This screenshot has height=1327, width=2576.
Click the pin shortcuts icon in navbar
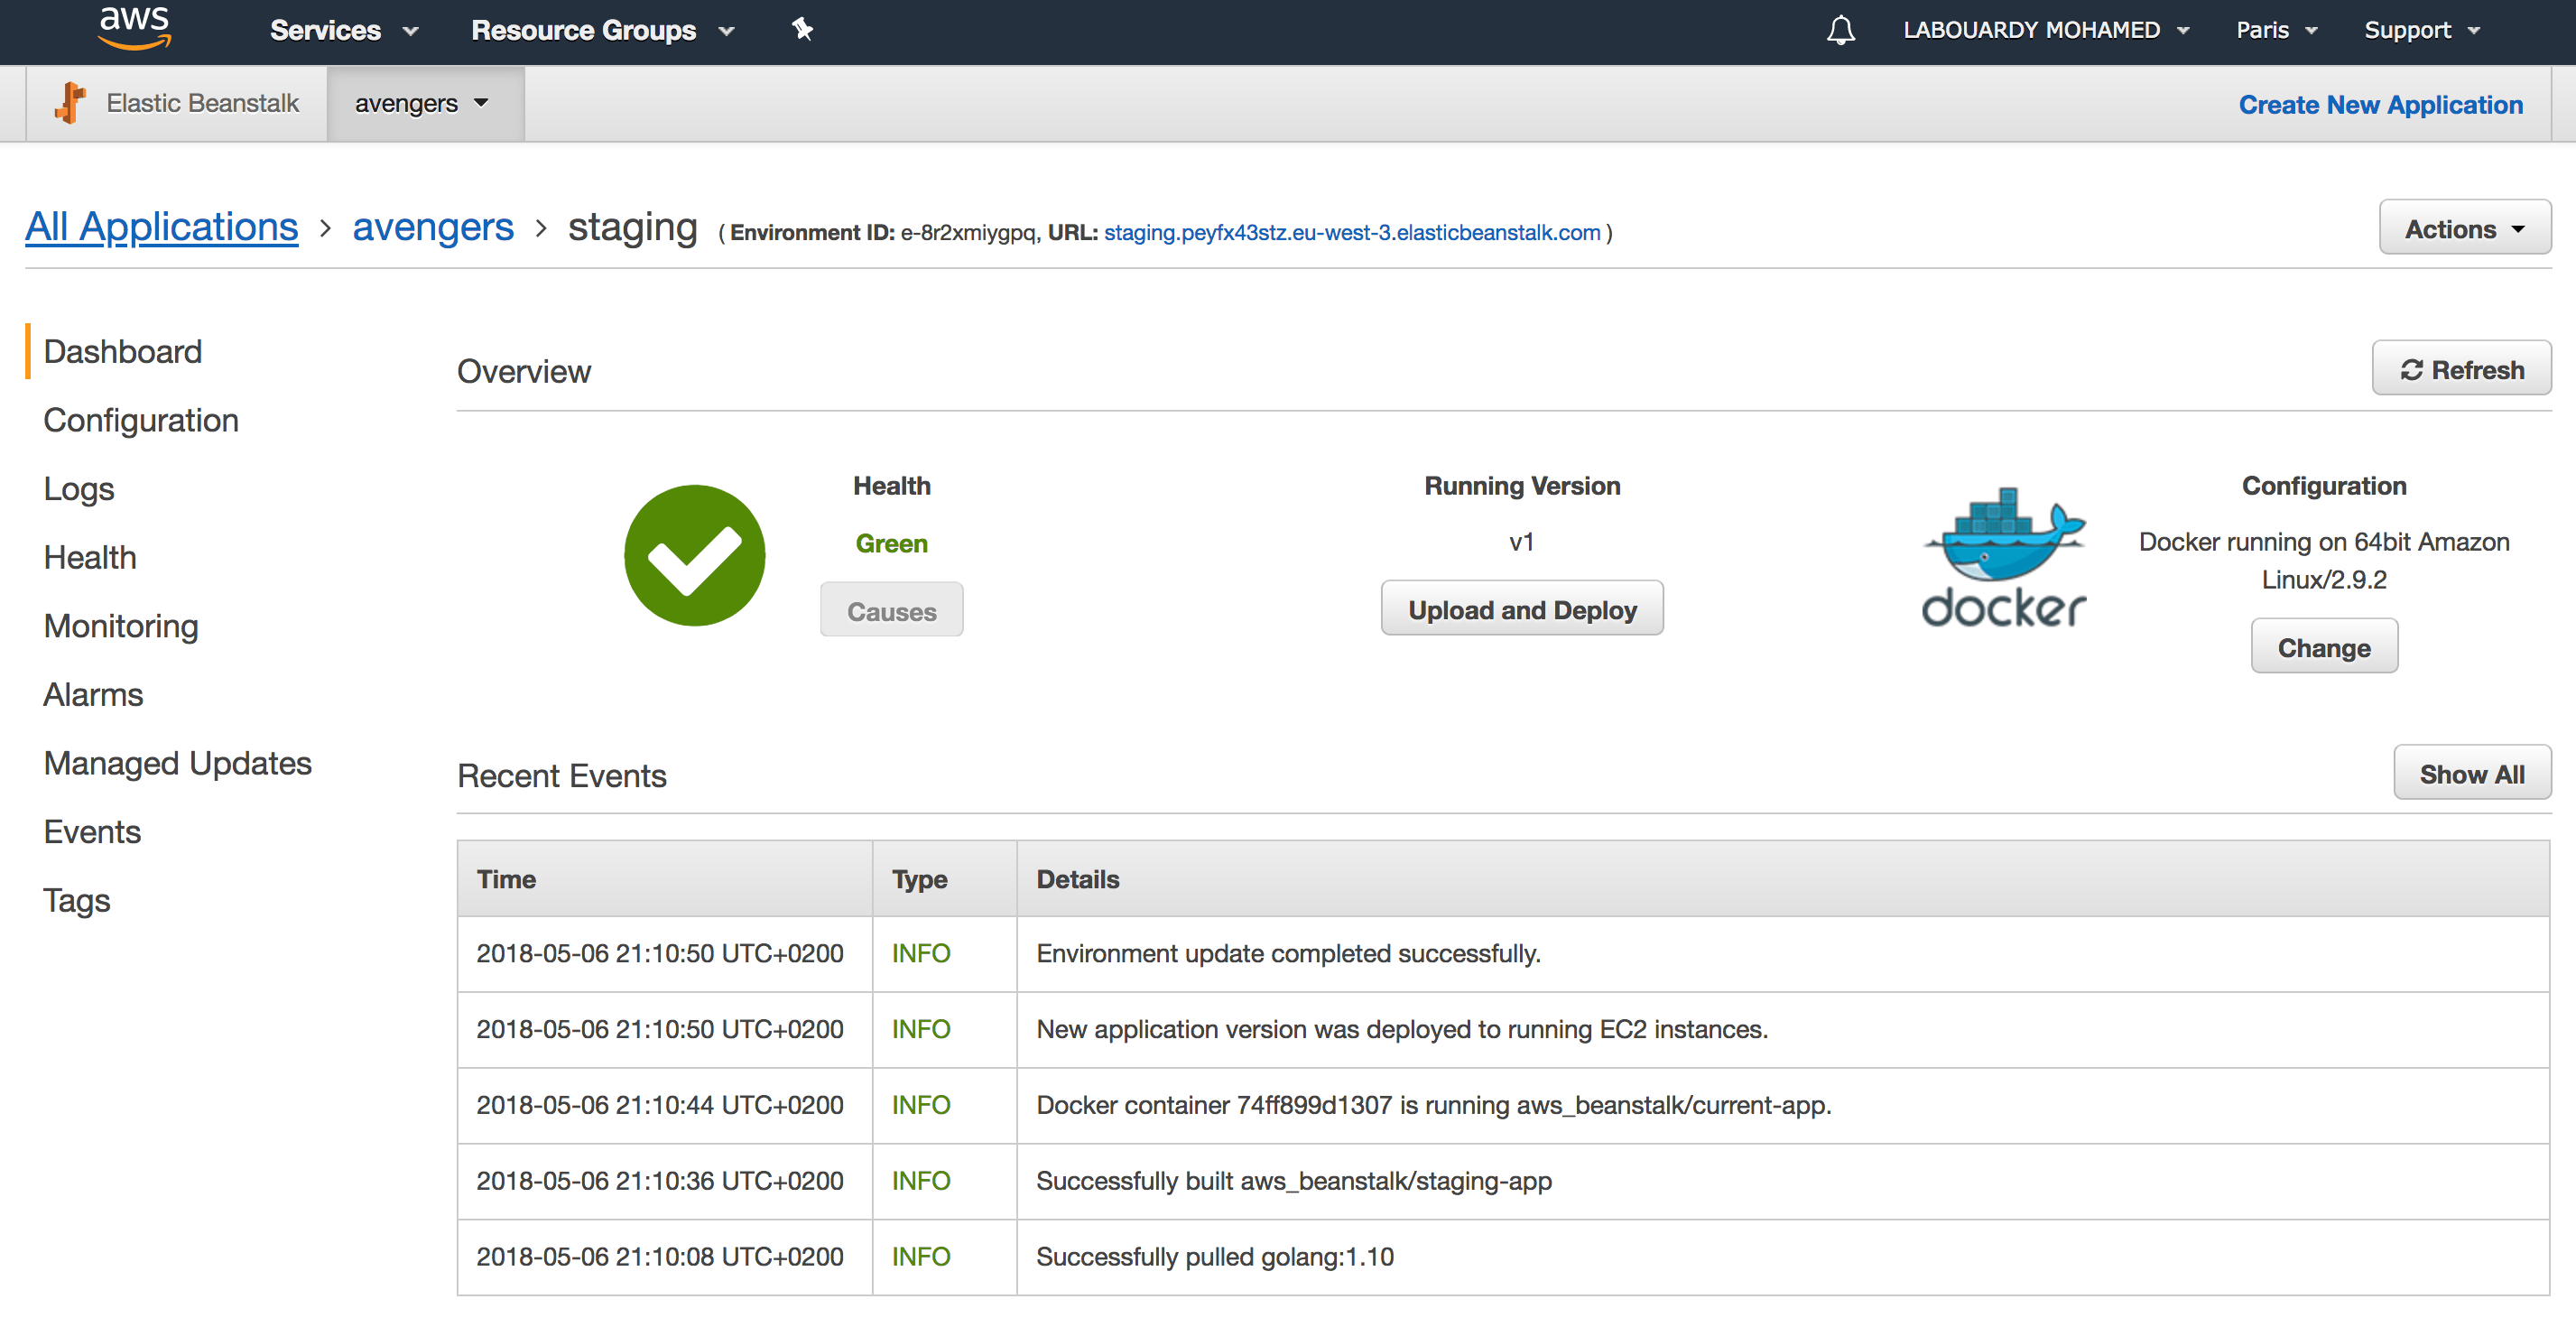coord(802,29)
